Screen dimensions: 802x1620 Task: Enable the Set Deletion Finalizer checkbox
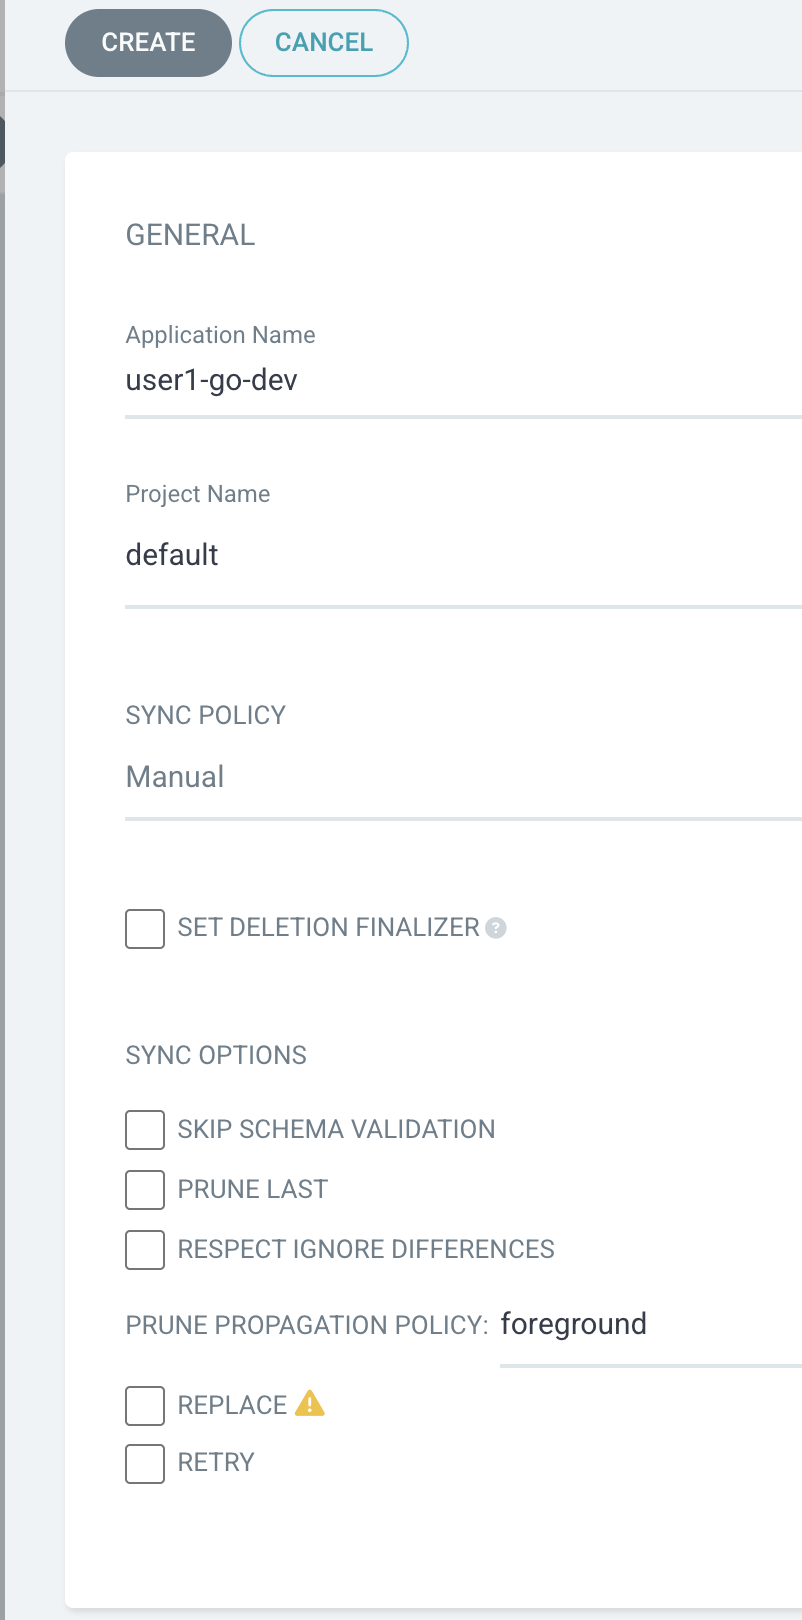[x=145, y=928]
